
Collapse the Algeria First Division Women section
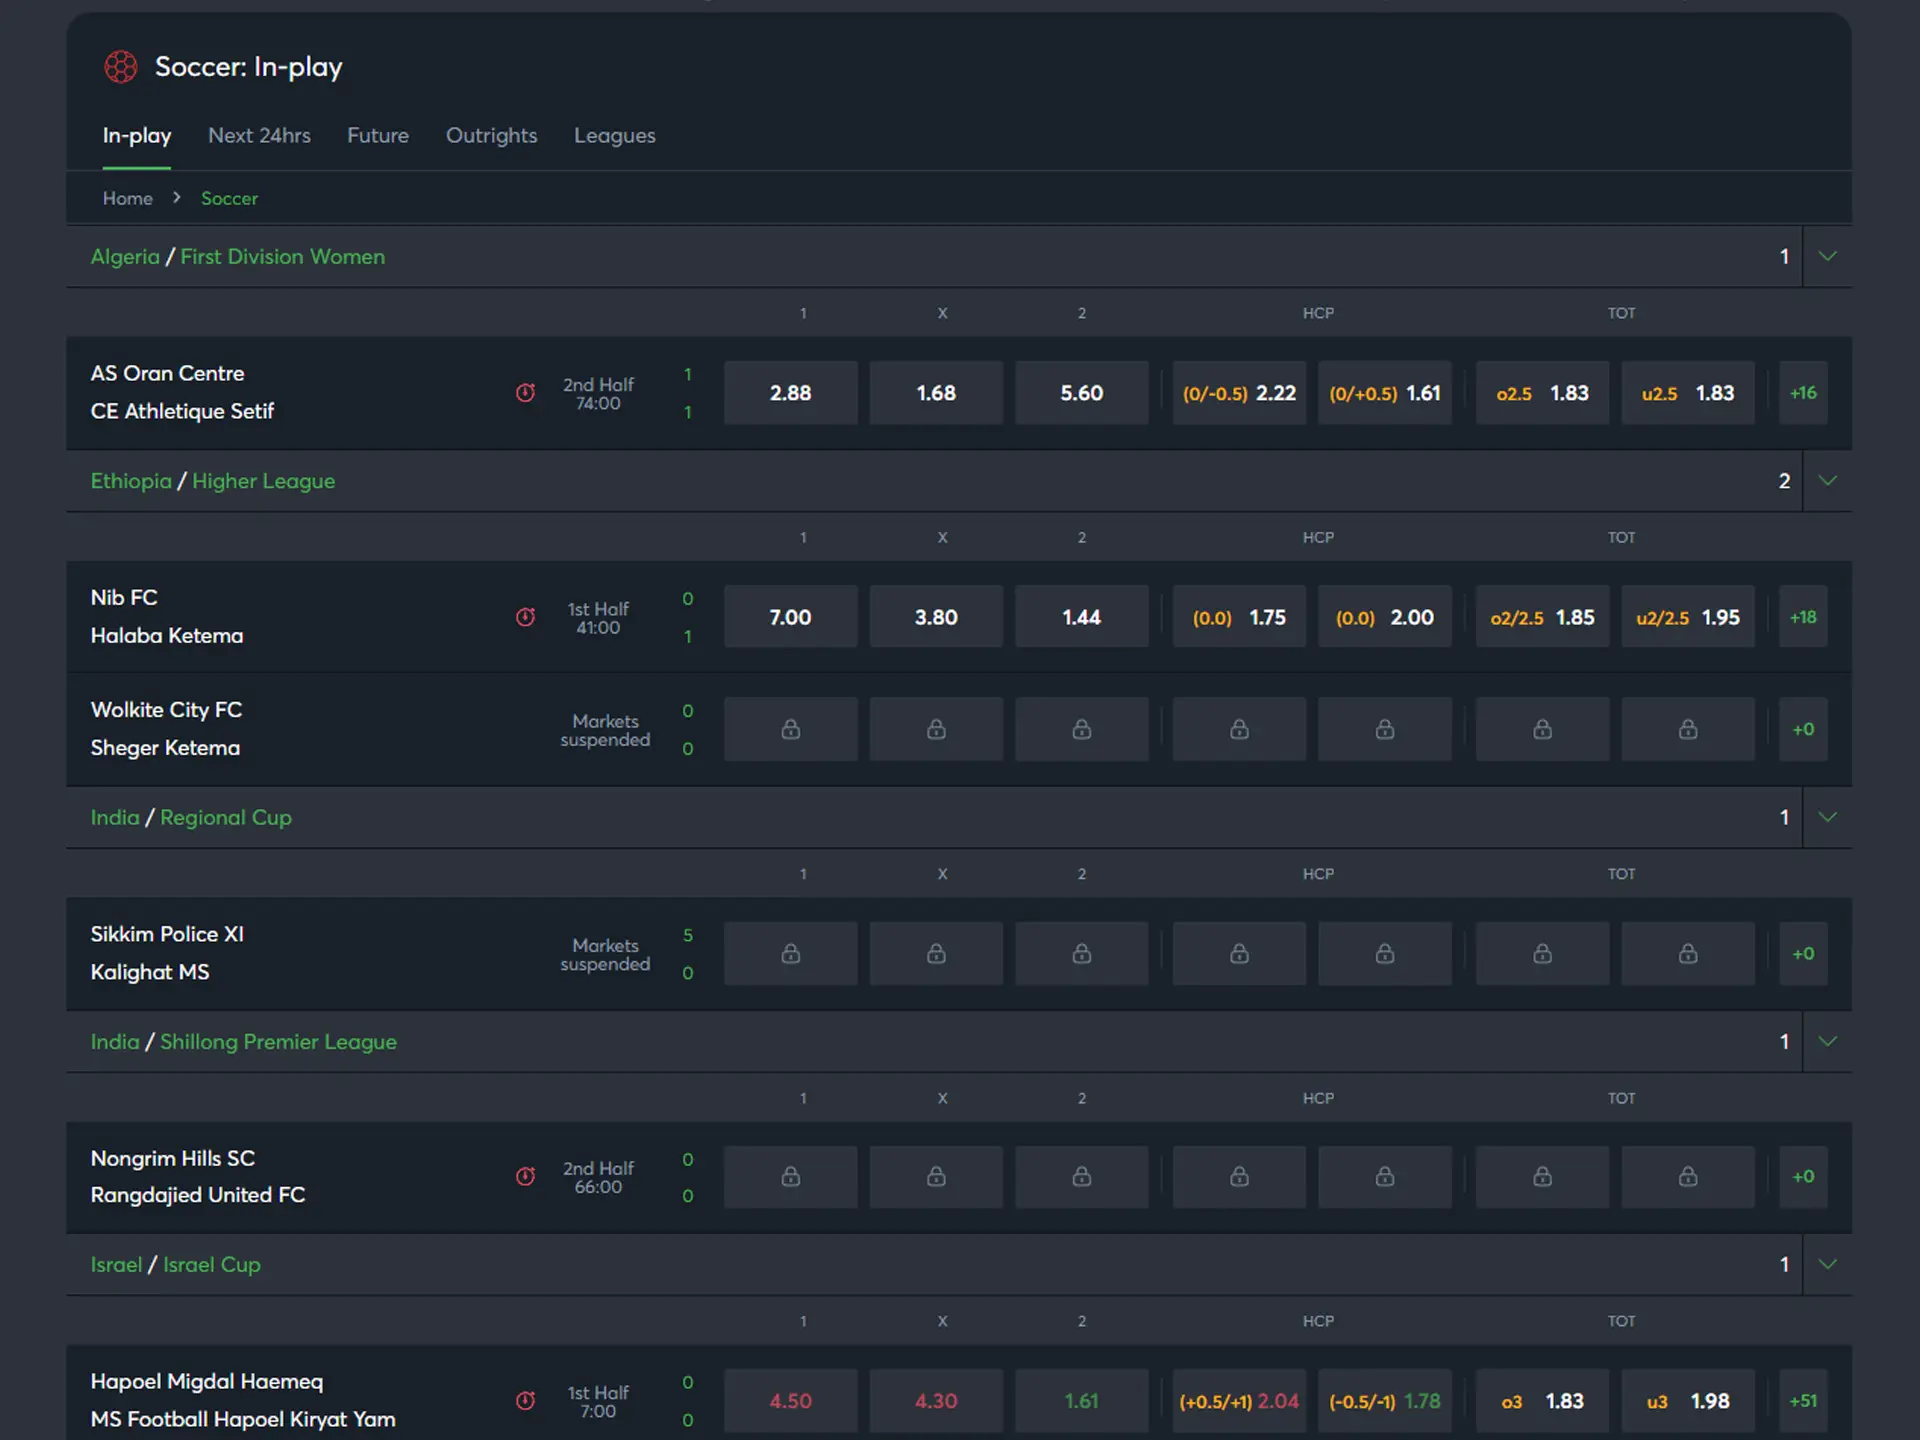point(1827,256)
